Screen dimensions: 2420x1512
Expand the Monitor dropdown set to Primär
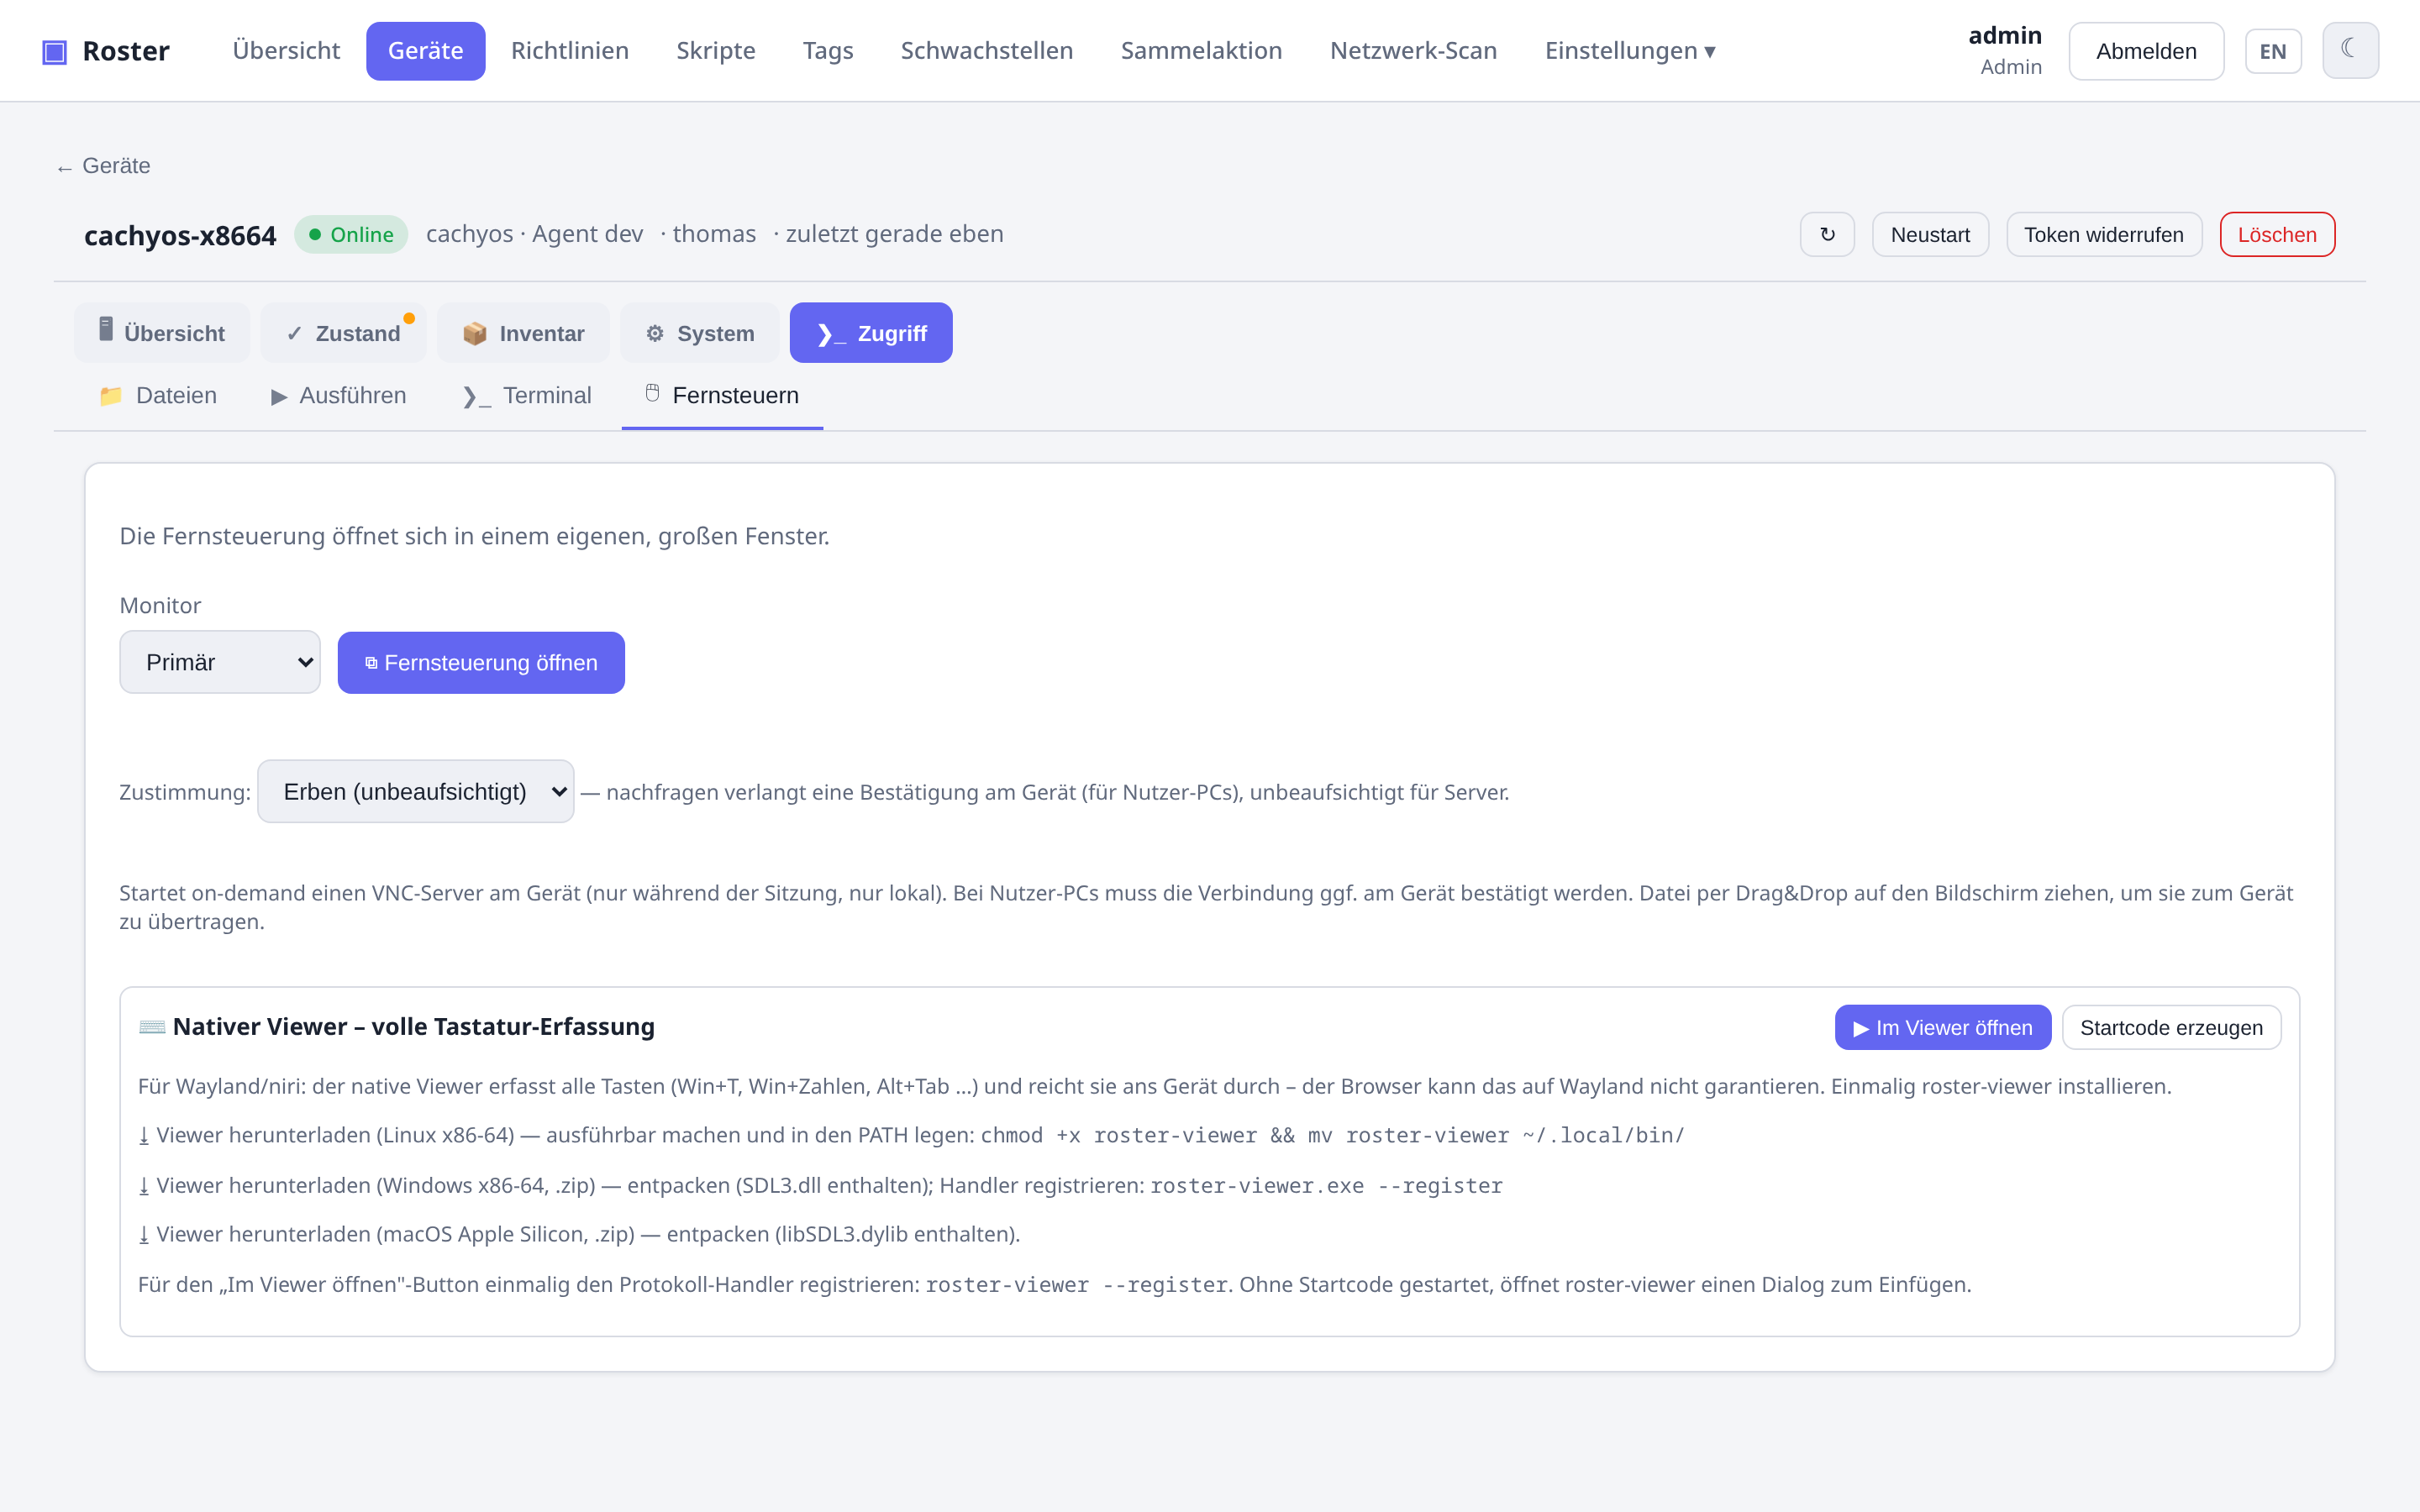tap(220, 662)
